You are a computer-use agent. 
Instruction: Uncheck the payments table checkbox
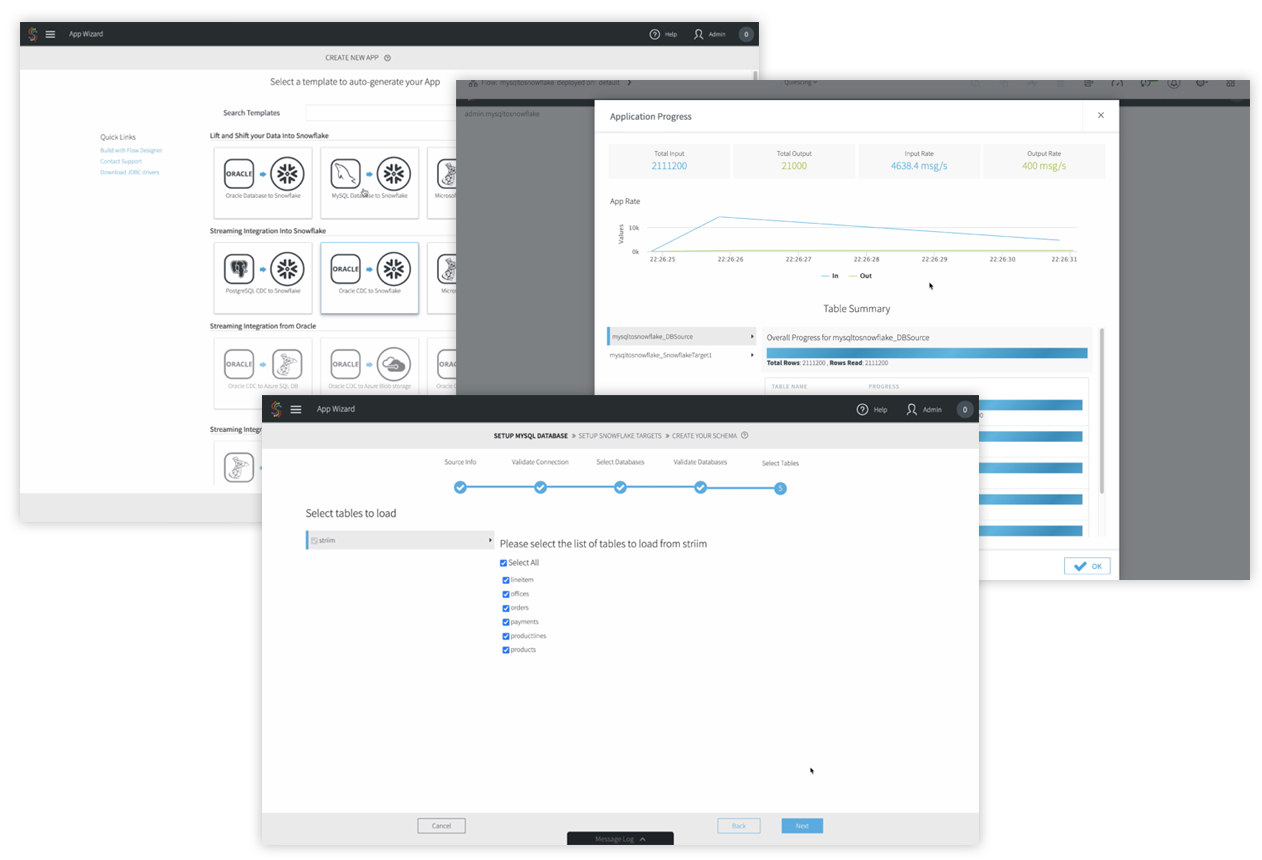point(506,622)
